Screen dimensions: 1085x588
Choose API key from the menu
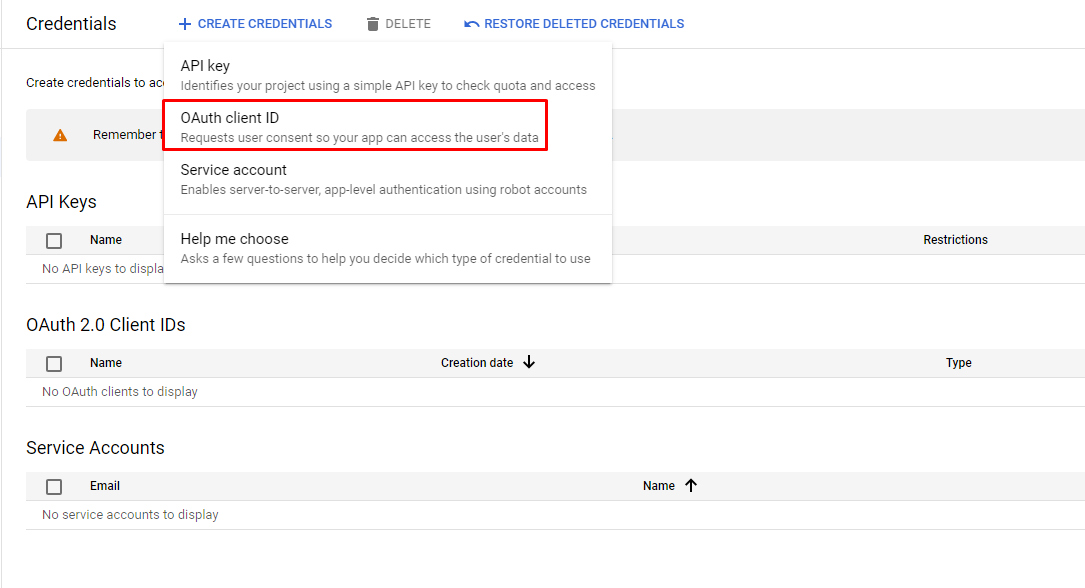tap(388, 75)
